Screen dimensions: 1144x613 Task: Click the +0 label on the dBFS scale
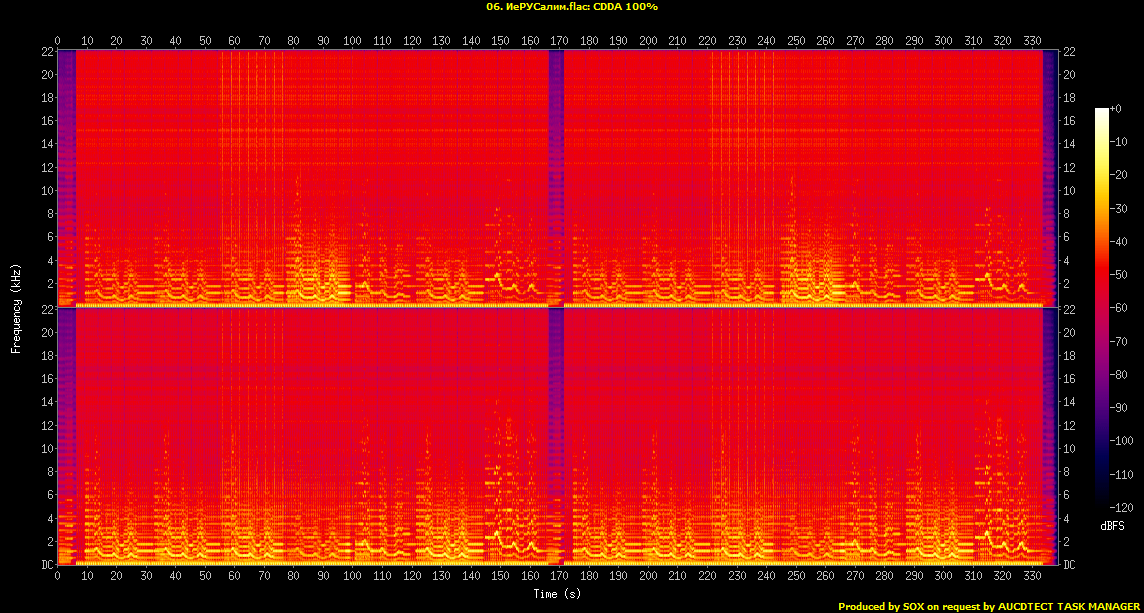click(x=1118, y=109)
